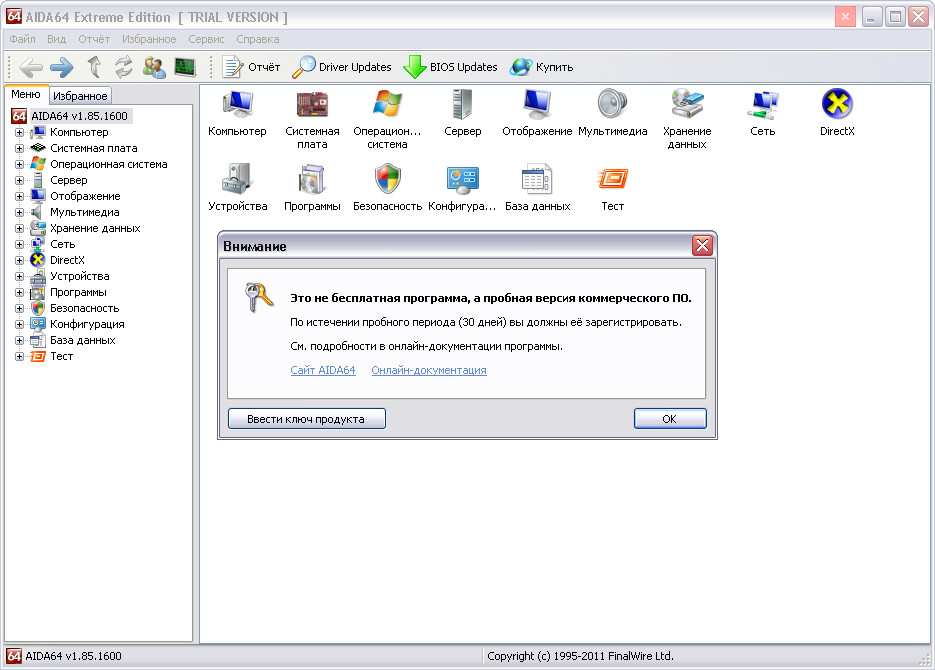Close the Внимание dialog with the X
Image resolution: width=935 pixels, height=670 pixels.
tap(702, 246)
